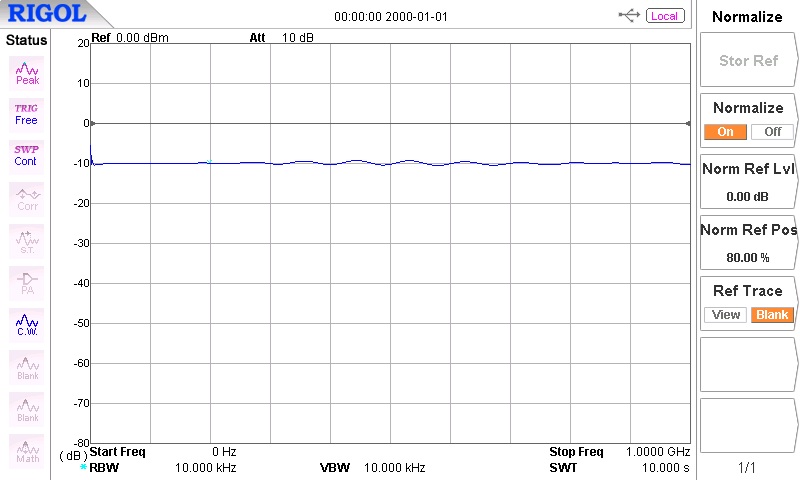
Task: Set Ref Trace to Blank in menu
Action: (x=772, y=315)
